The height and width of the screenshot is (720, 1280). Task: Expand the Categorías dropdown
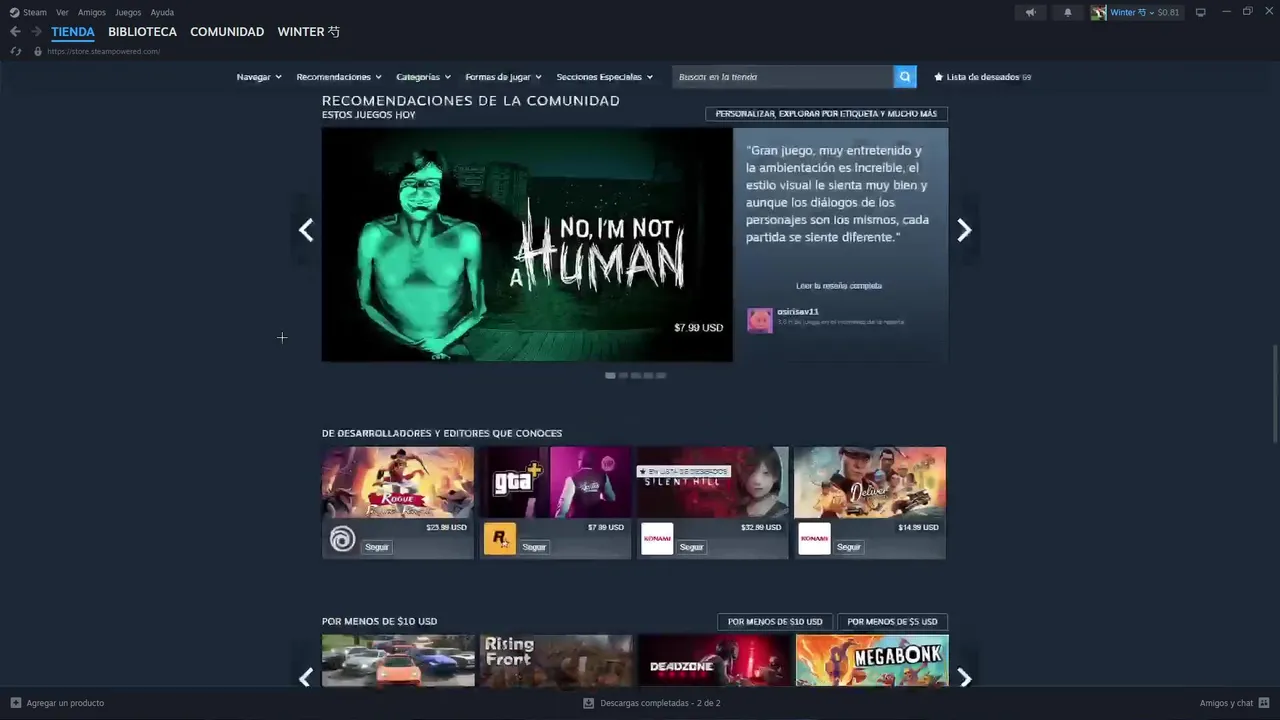(423, 77)
